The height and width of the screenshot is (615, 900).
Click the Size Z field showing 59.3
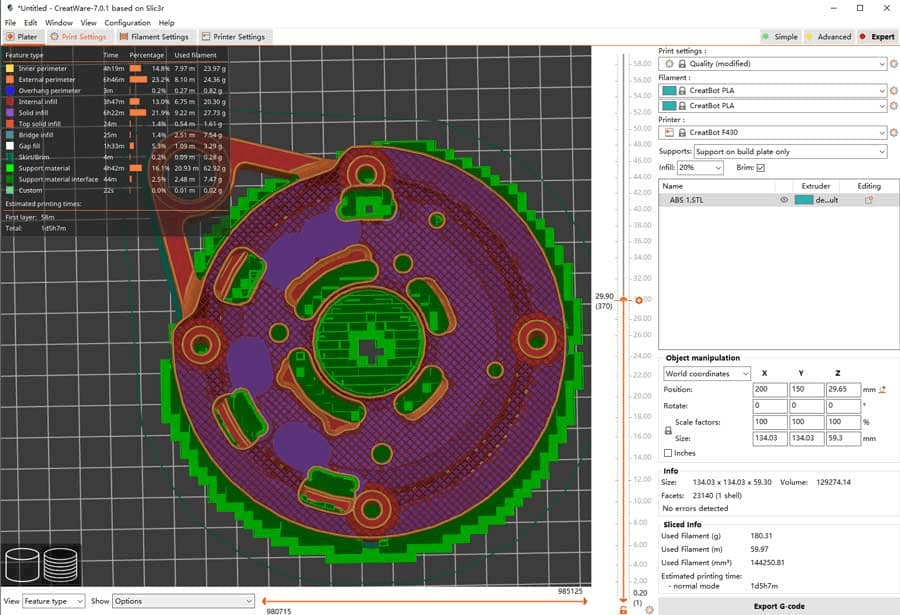[x=843, y=438]
